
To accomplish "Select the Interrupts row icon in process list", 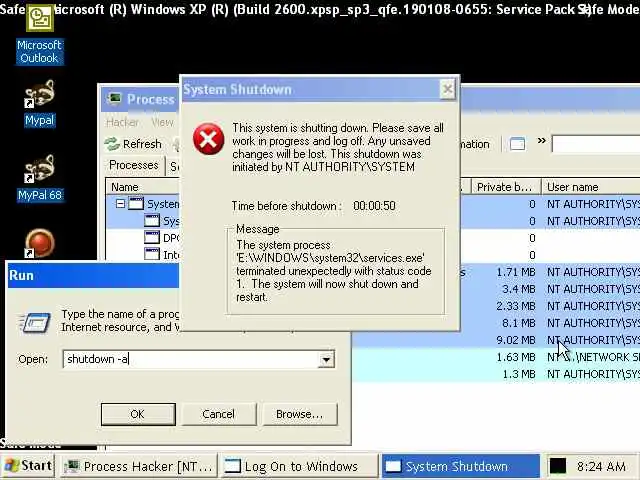I will pyautogui.click(x=152, y=255).
